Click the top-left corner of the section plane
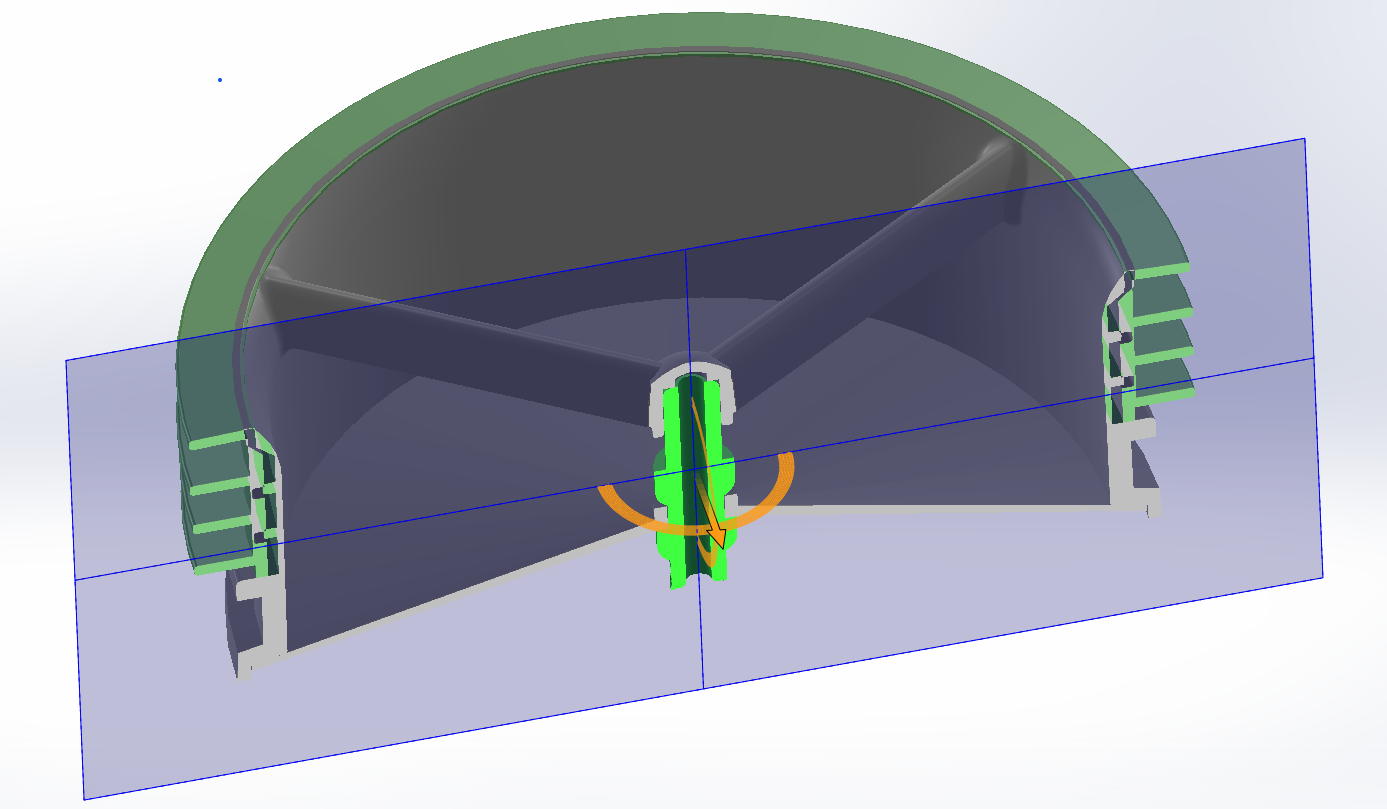 [x=67, y=361]
